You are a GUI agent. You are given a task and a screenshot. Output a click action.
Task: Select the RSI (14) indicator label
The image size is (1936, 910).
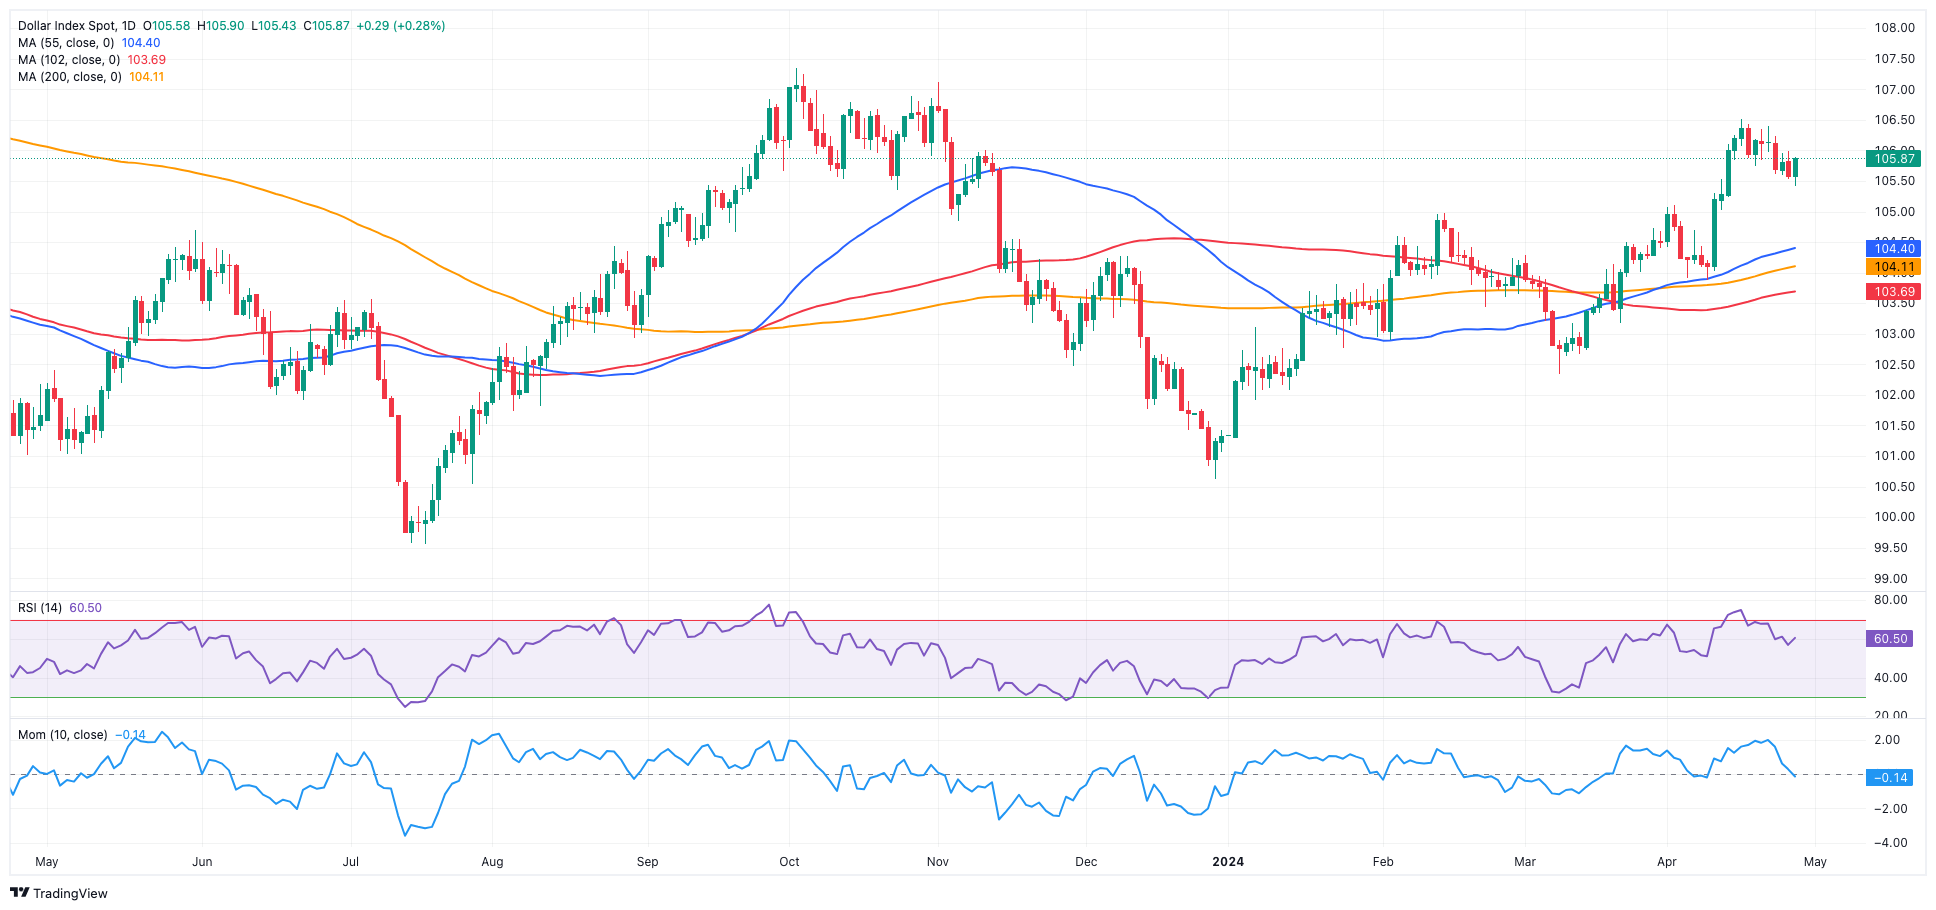pos(40,608)
